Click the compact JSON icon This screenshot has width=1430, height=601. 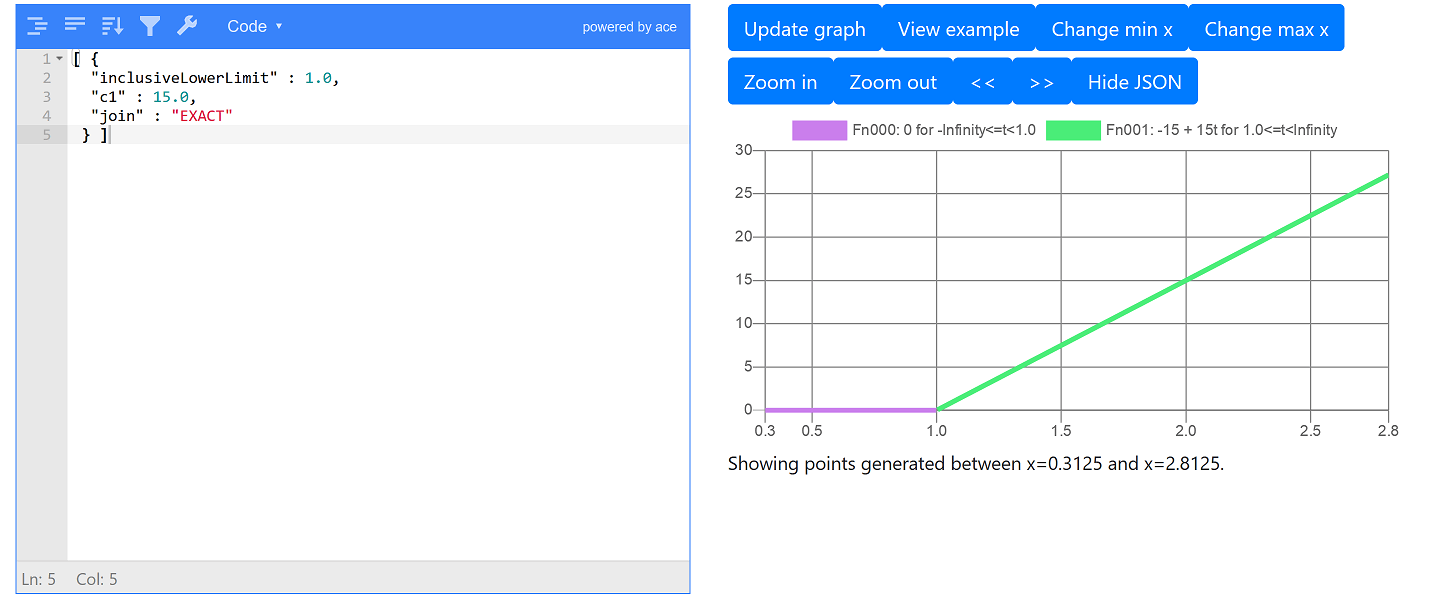(x=74, y=26)
